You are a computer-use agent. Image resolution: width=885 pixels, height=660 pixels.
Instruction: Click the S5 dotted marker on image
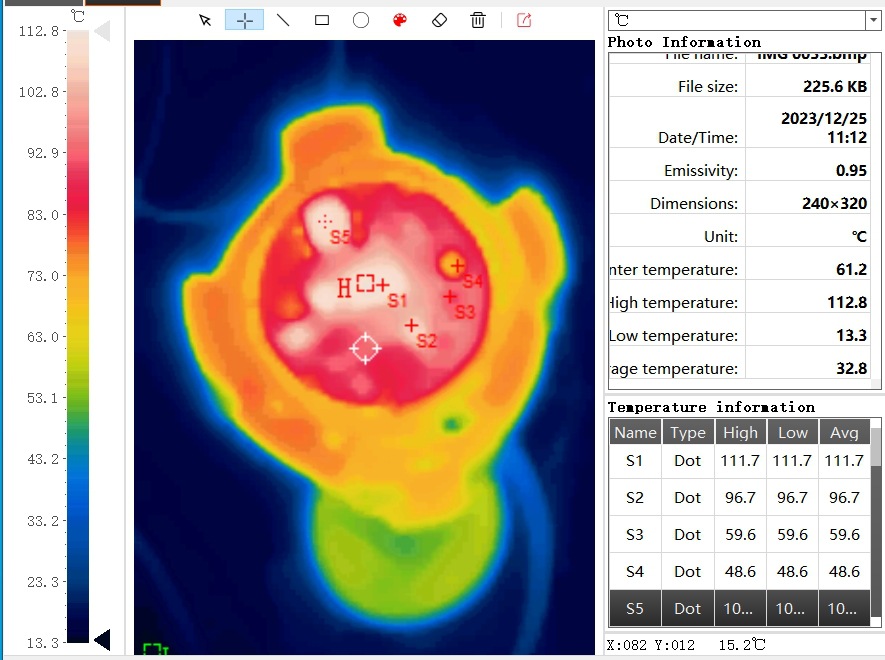(325, 221)
